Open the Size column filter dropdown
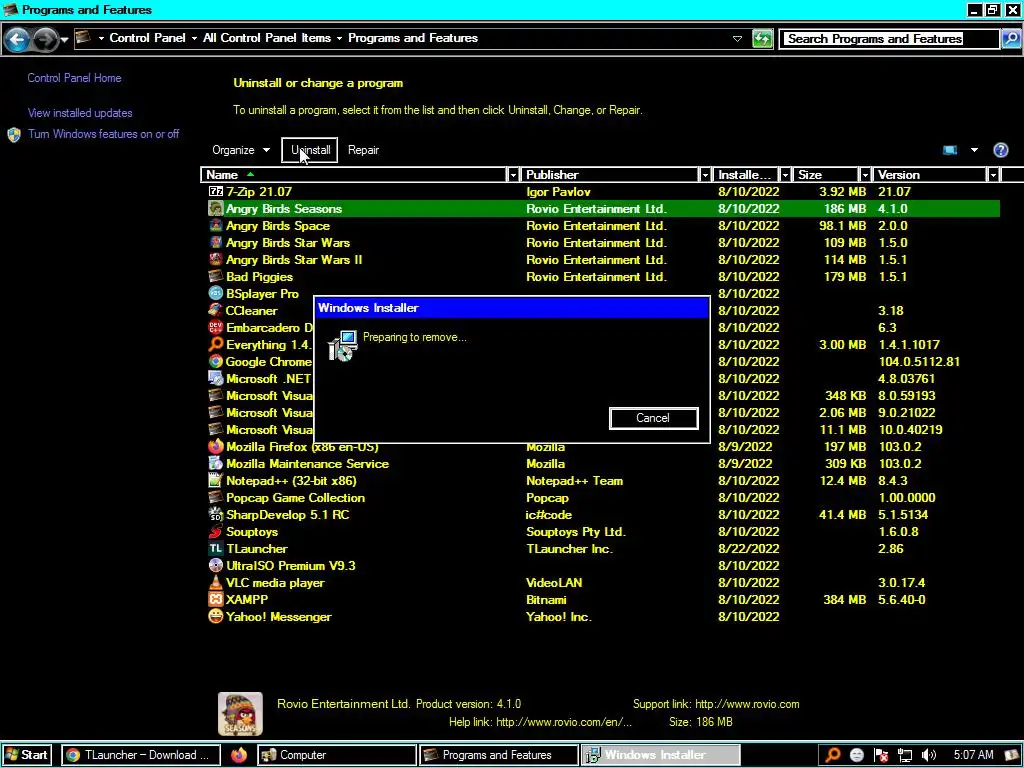Screen dimensions: 1024x768 (865, 175)
